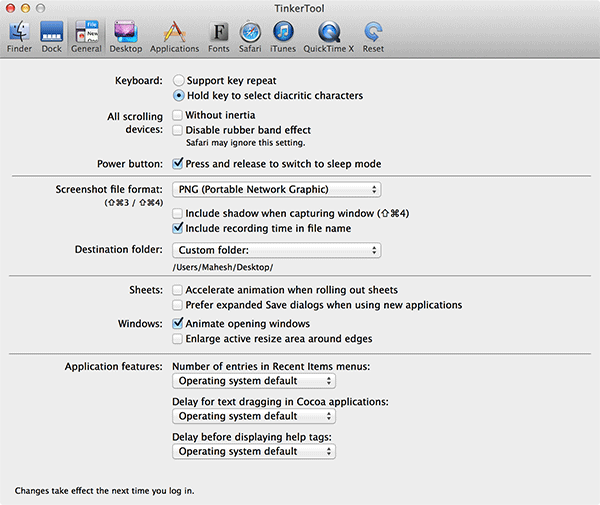Toggle Animate opening windows checkbox
The width and height of the screenshot is (600, 505).
point(178,324)
